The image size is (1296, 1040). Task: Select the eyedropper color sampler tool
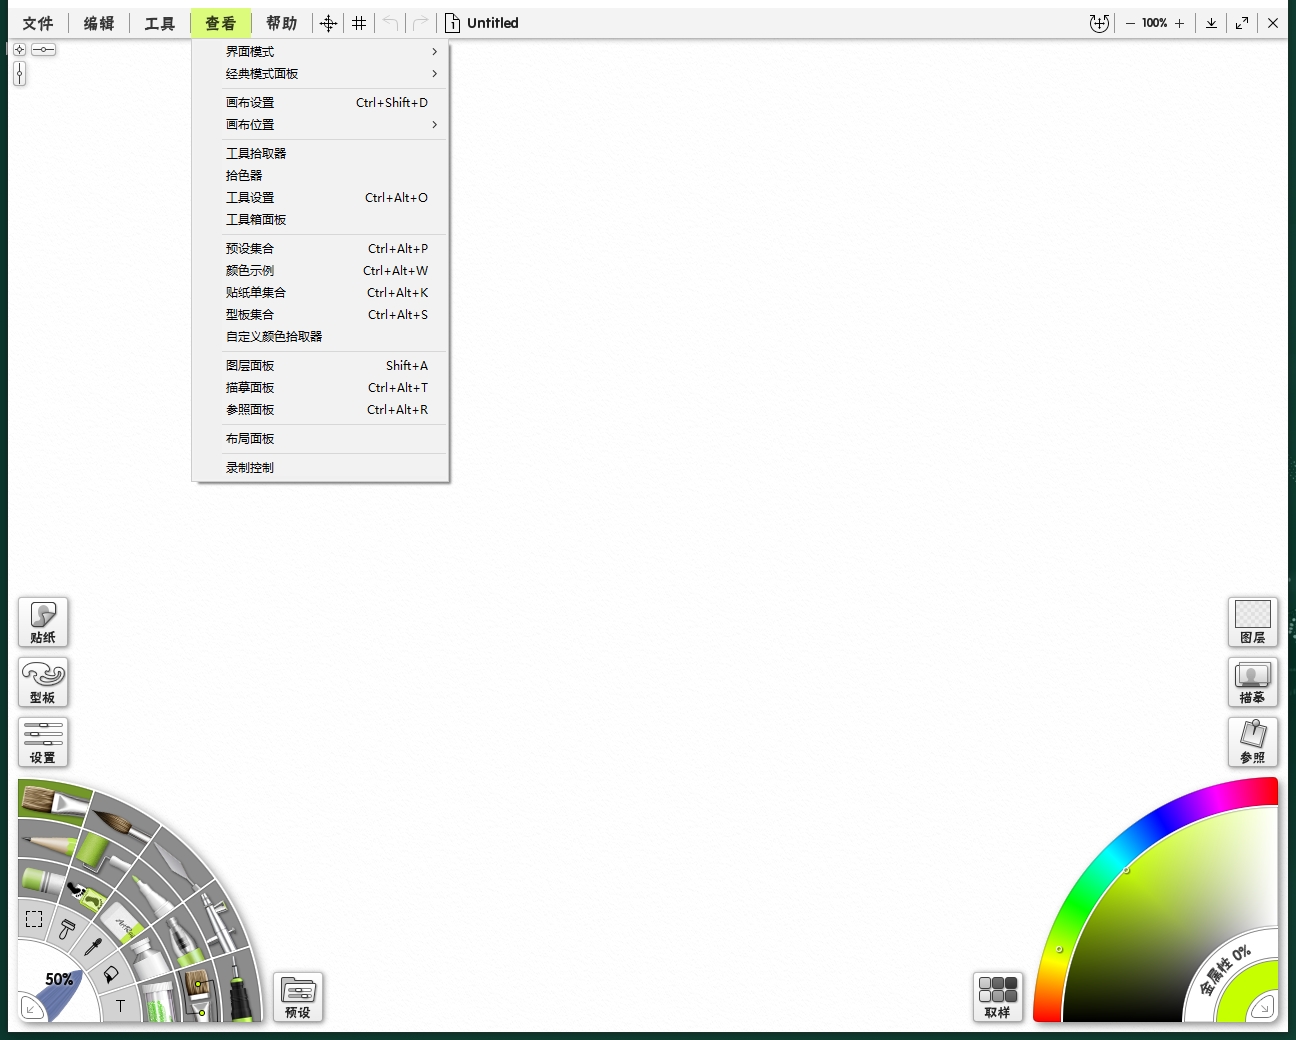point(92,946)
